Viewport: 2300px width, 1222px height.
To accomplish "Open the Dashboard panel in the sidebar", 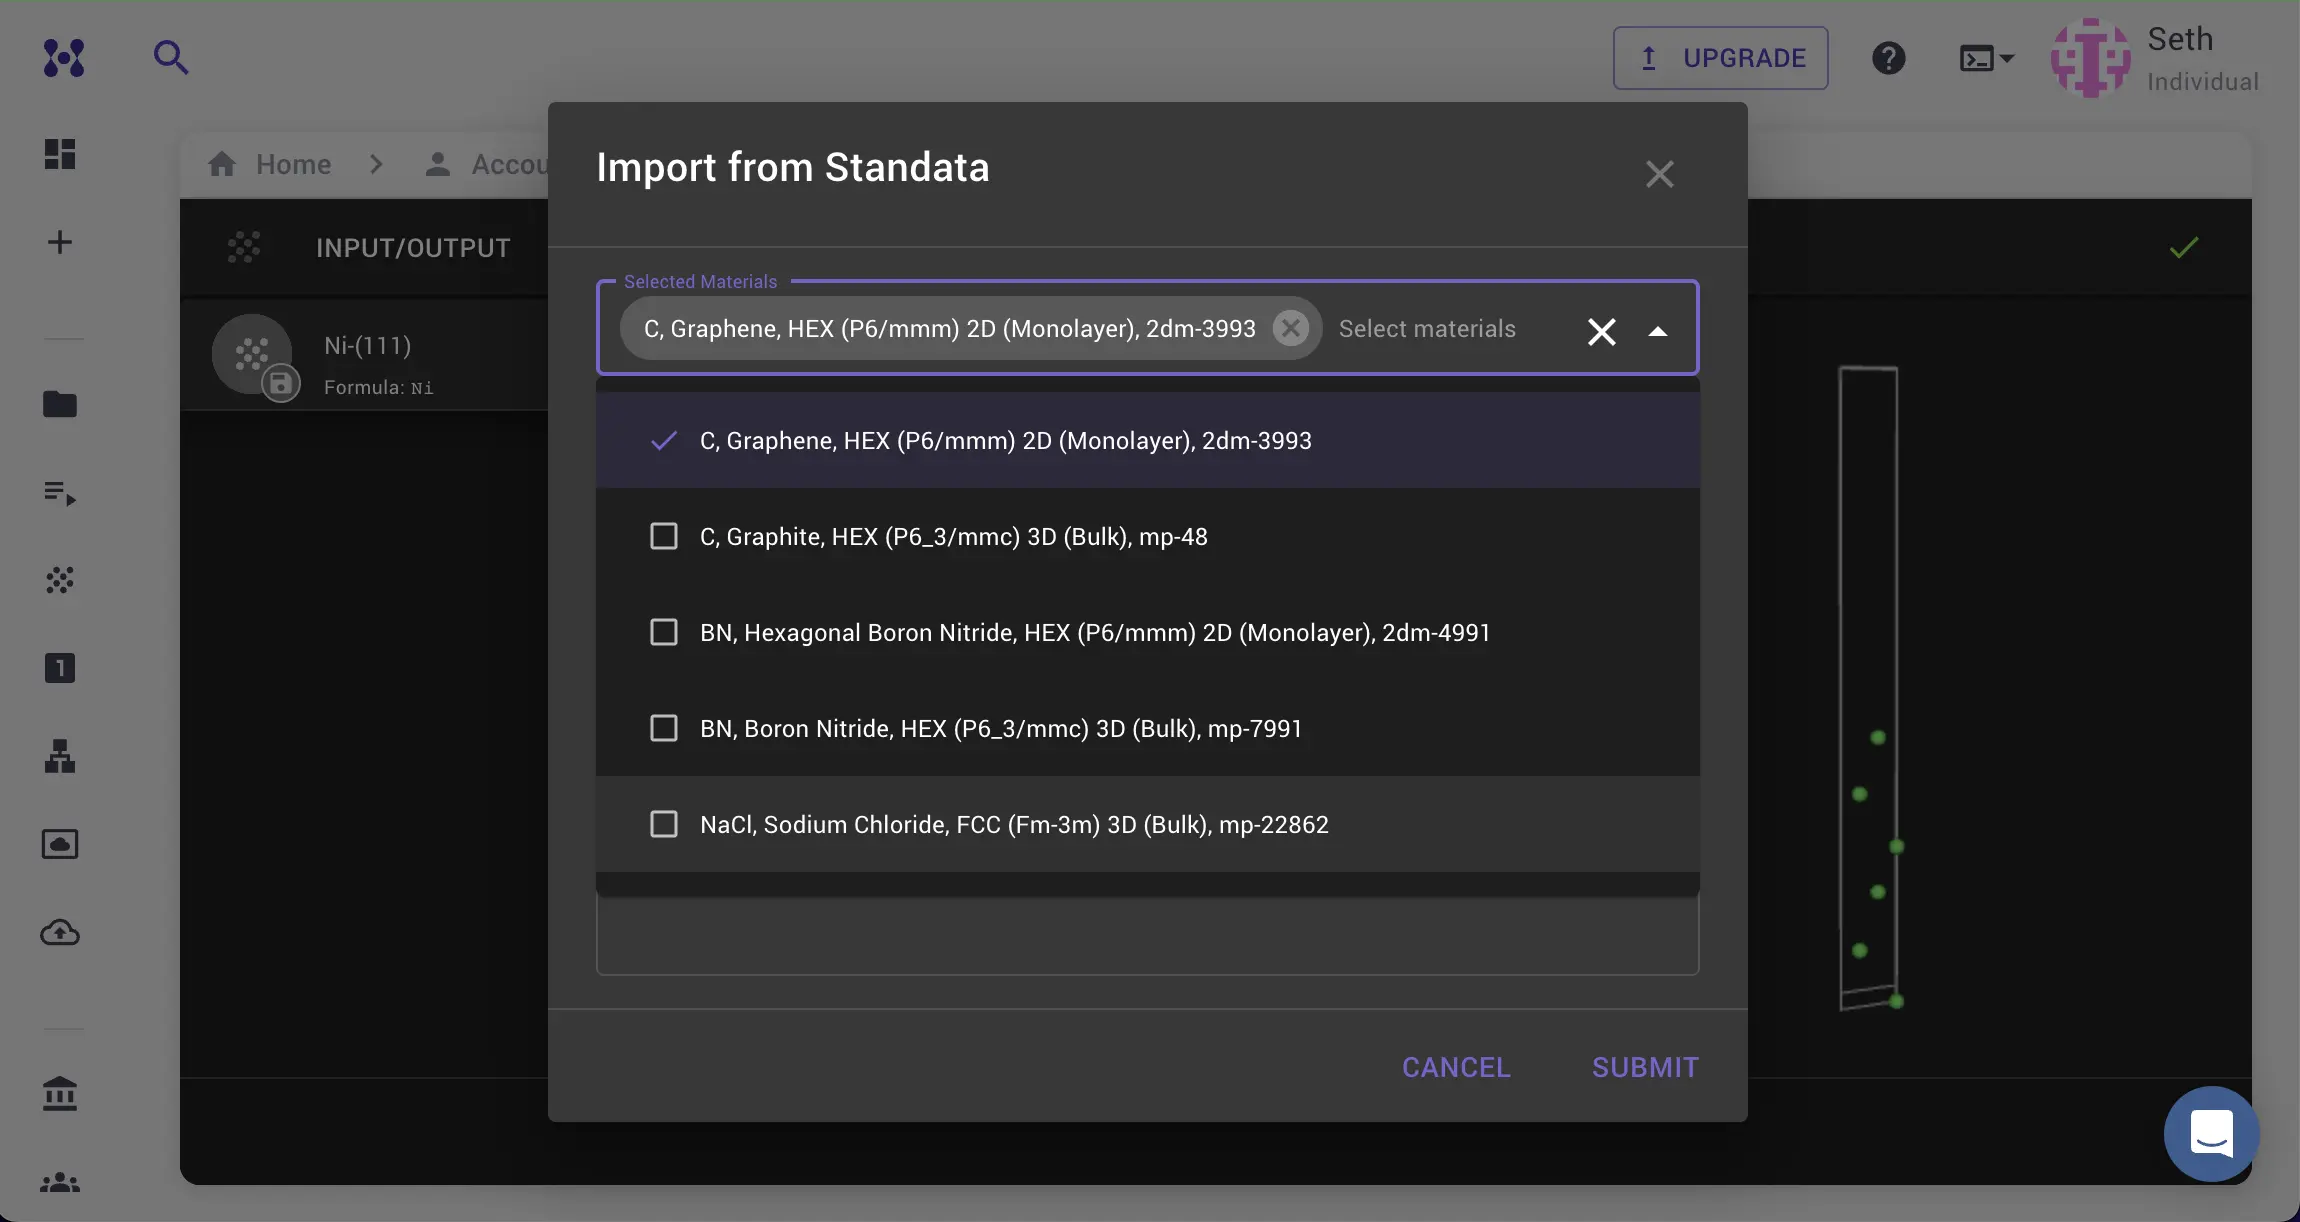I will point(59,153).
